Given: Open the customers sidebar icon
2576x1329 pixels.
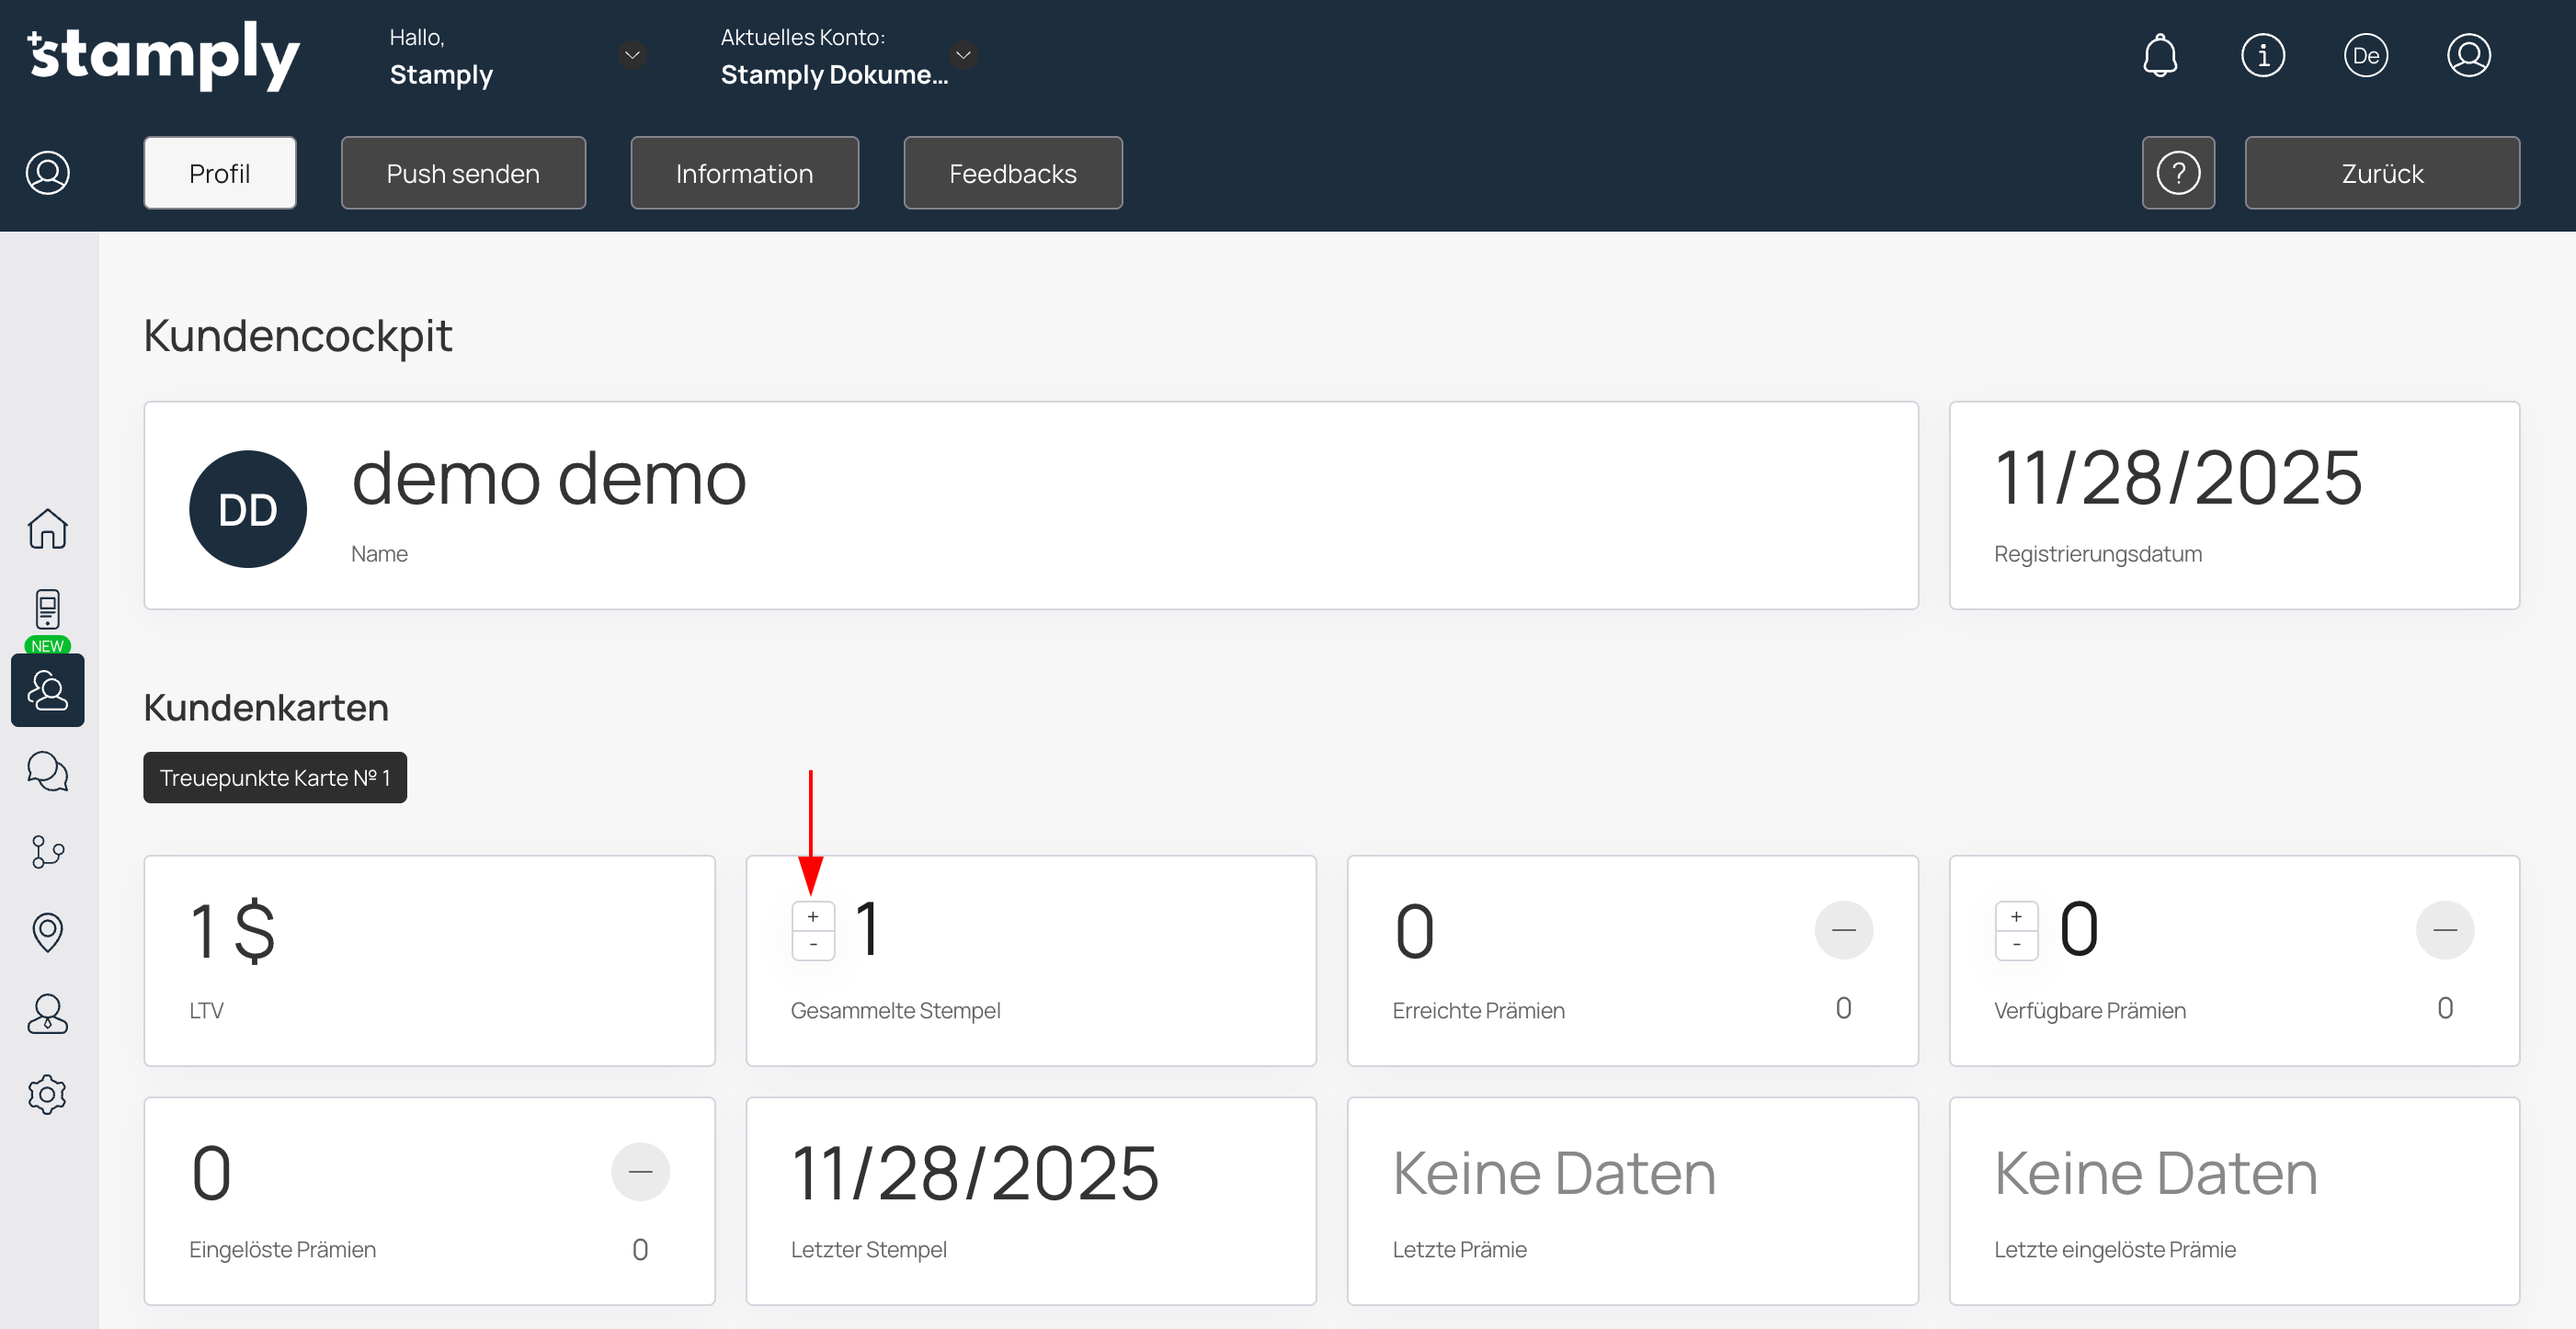Looking at the screenshot, I should click(x=47, y=690).
